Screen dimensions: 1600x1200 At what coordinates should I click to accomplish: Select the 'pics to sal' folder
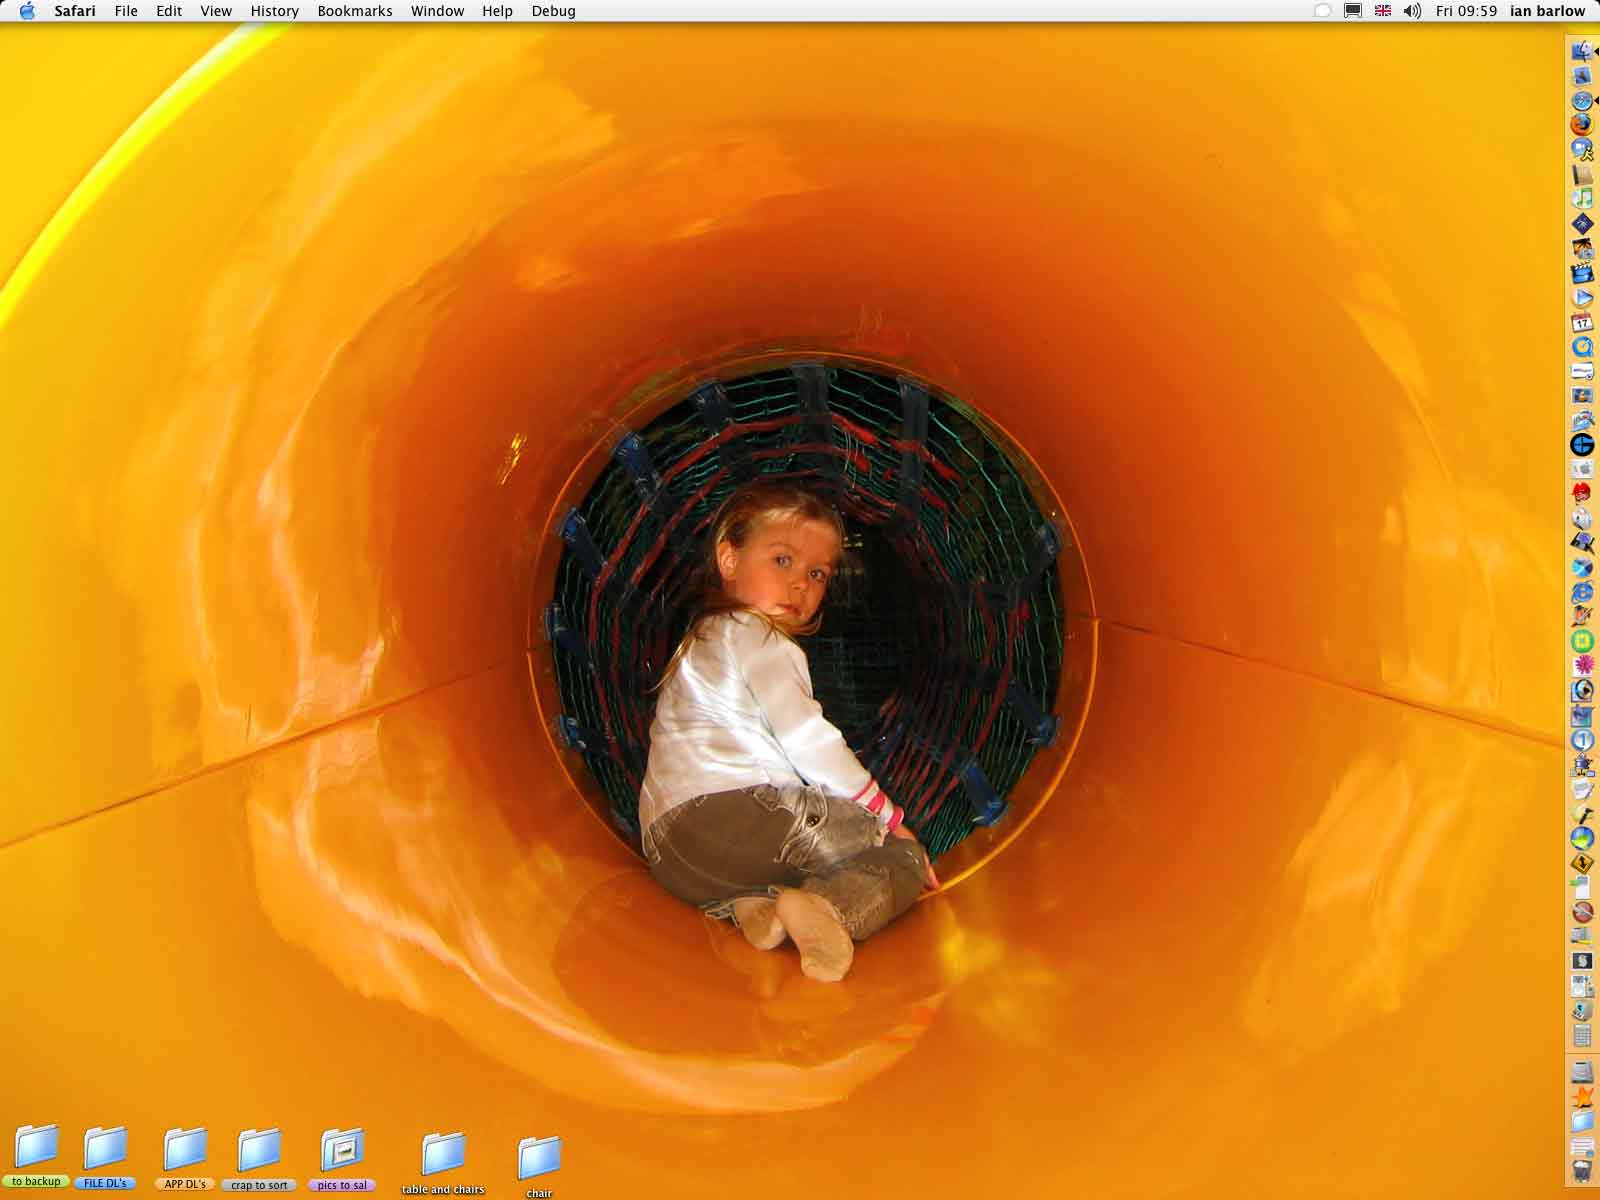[342, 1160]
